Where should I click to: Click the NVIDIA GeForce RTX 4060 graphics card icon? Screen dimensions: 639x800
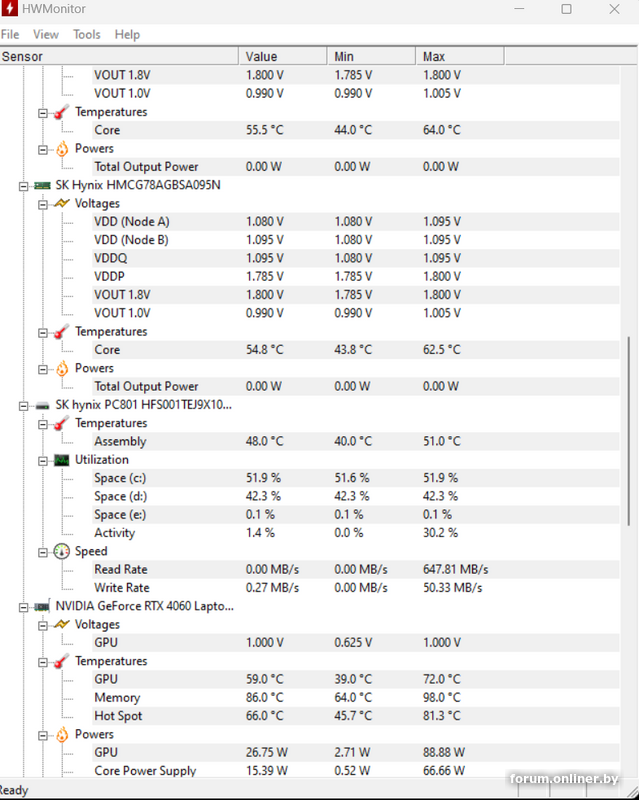click(x=42, y=606)
